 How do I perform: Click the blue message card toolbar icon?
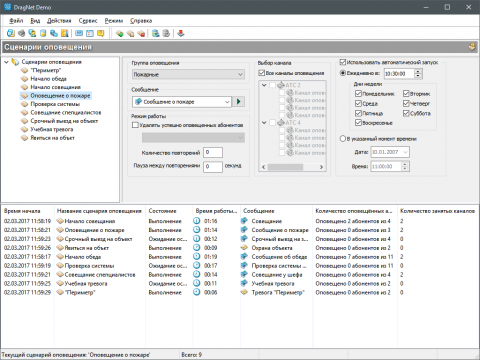tap(79, 33)
